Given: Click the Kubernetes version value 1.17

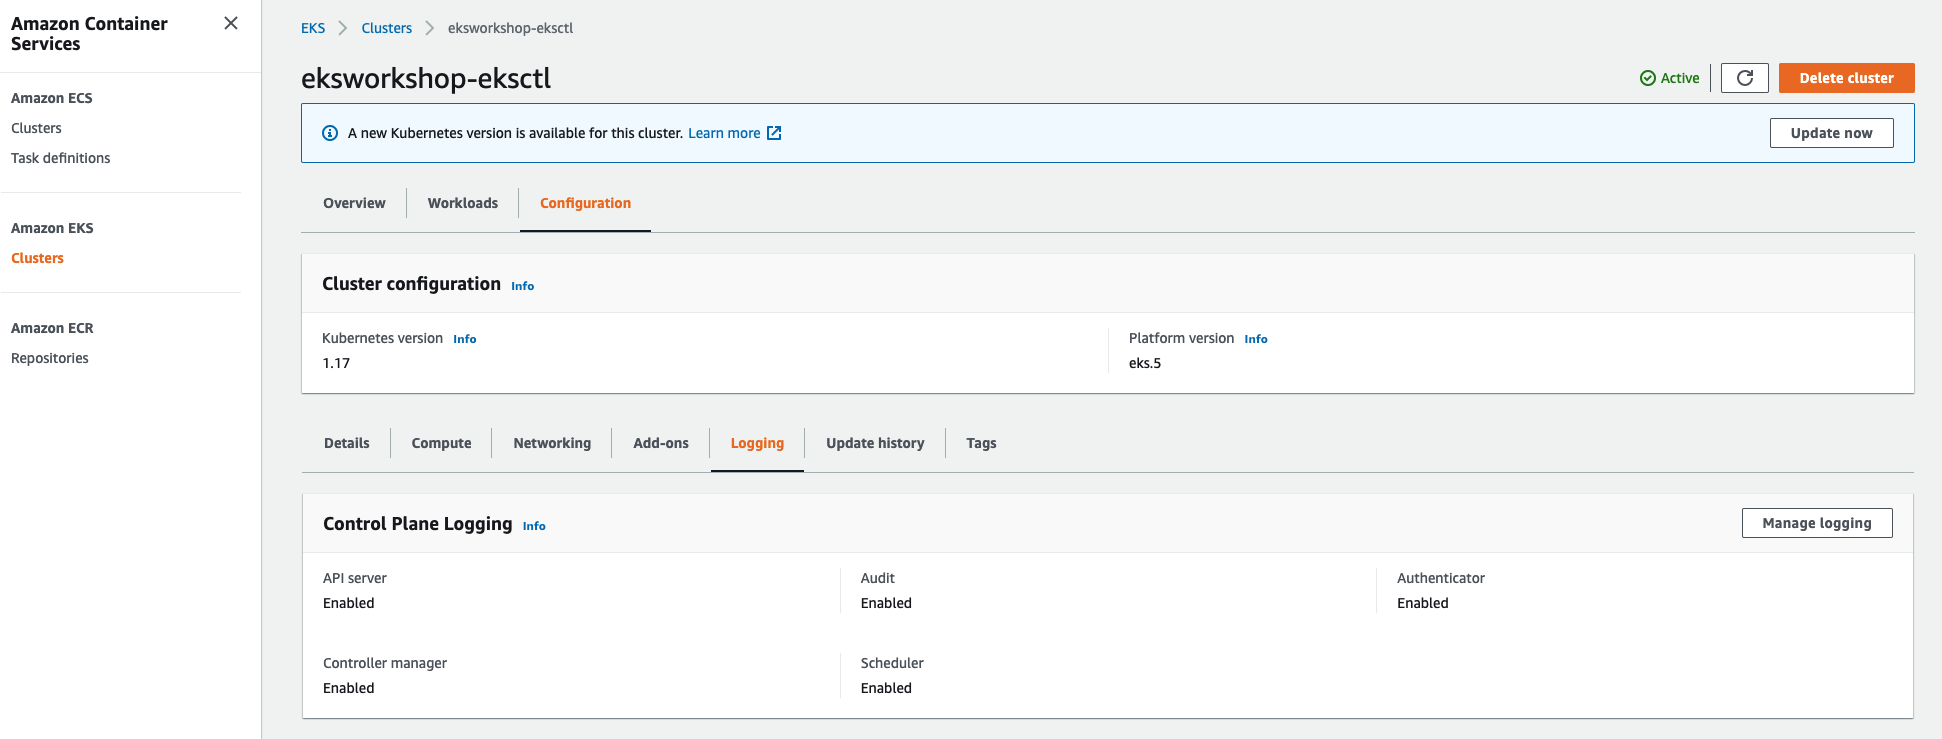Looking at the screenshot, I should [x=336, y=363].
